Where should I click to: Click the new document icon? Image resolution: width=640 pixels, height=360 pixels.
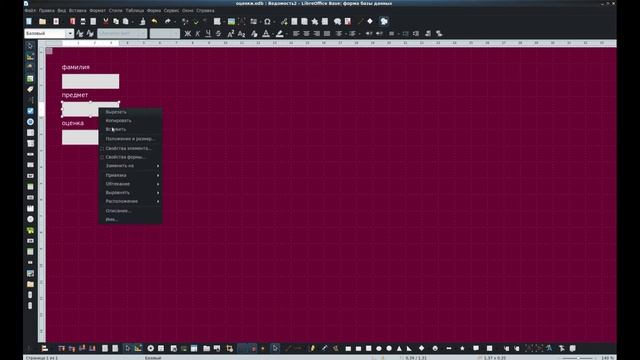pyautogui.click(x=29, y=21)
